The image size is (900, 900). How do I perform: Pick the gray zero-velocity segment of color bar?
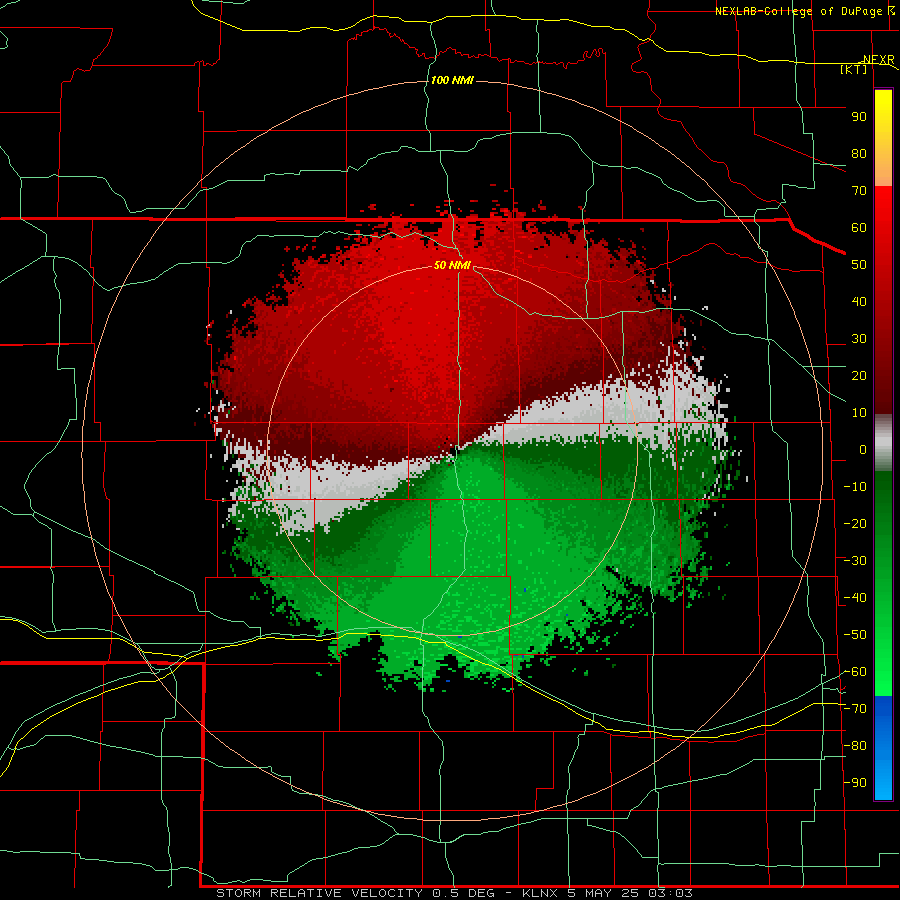[x=883, y=443]
